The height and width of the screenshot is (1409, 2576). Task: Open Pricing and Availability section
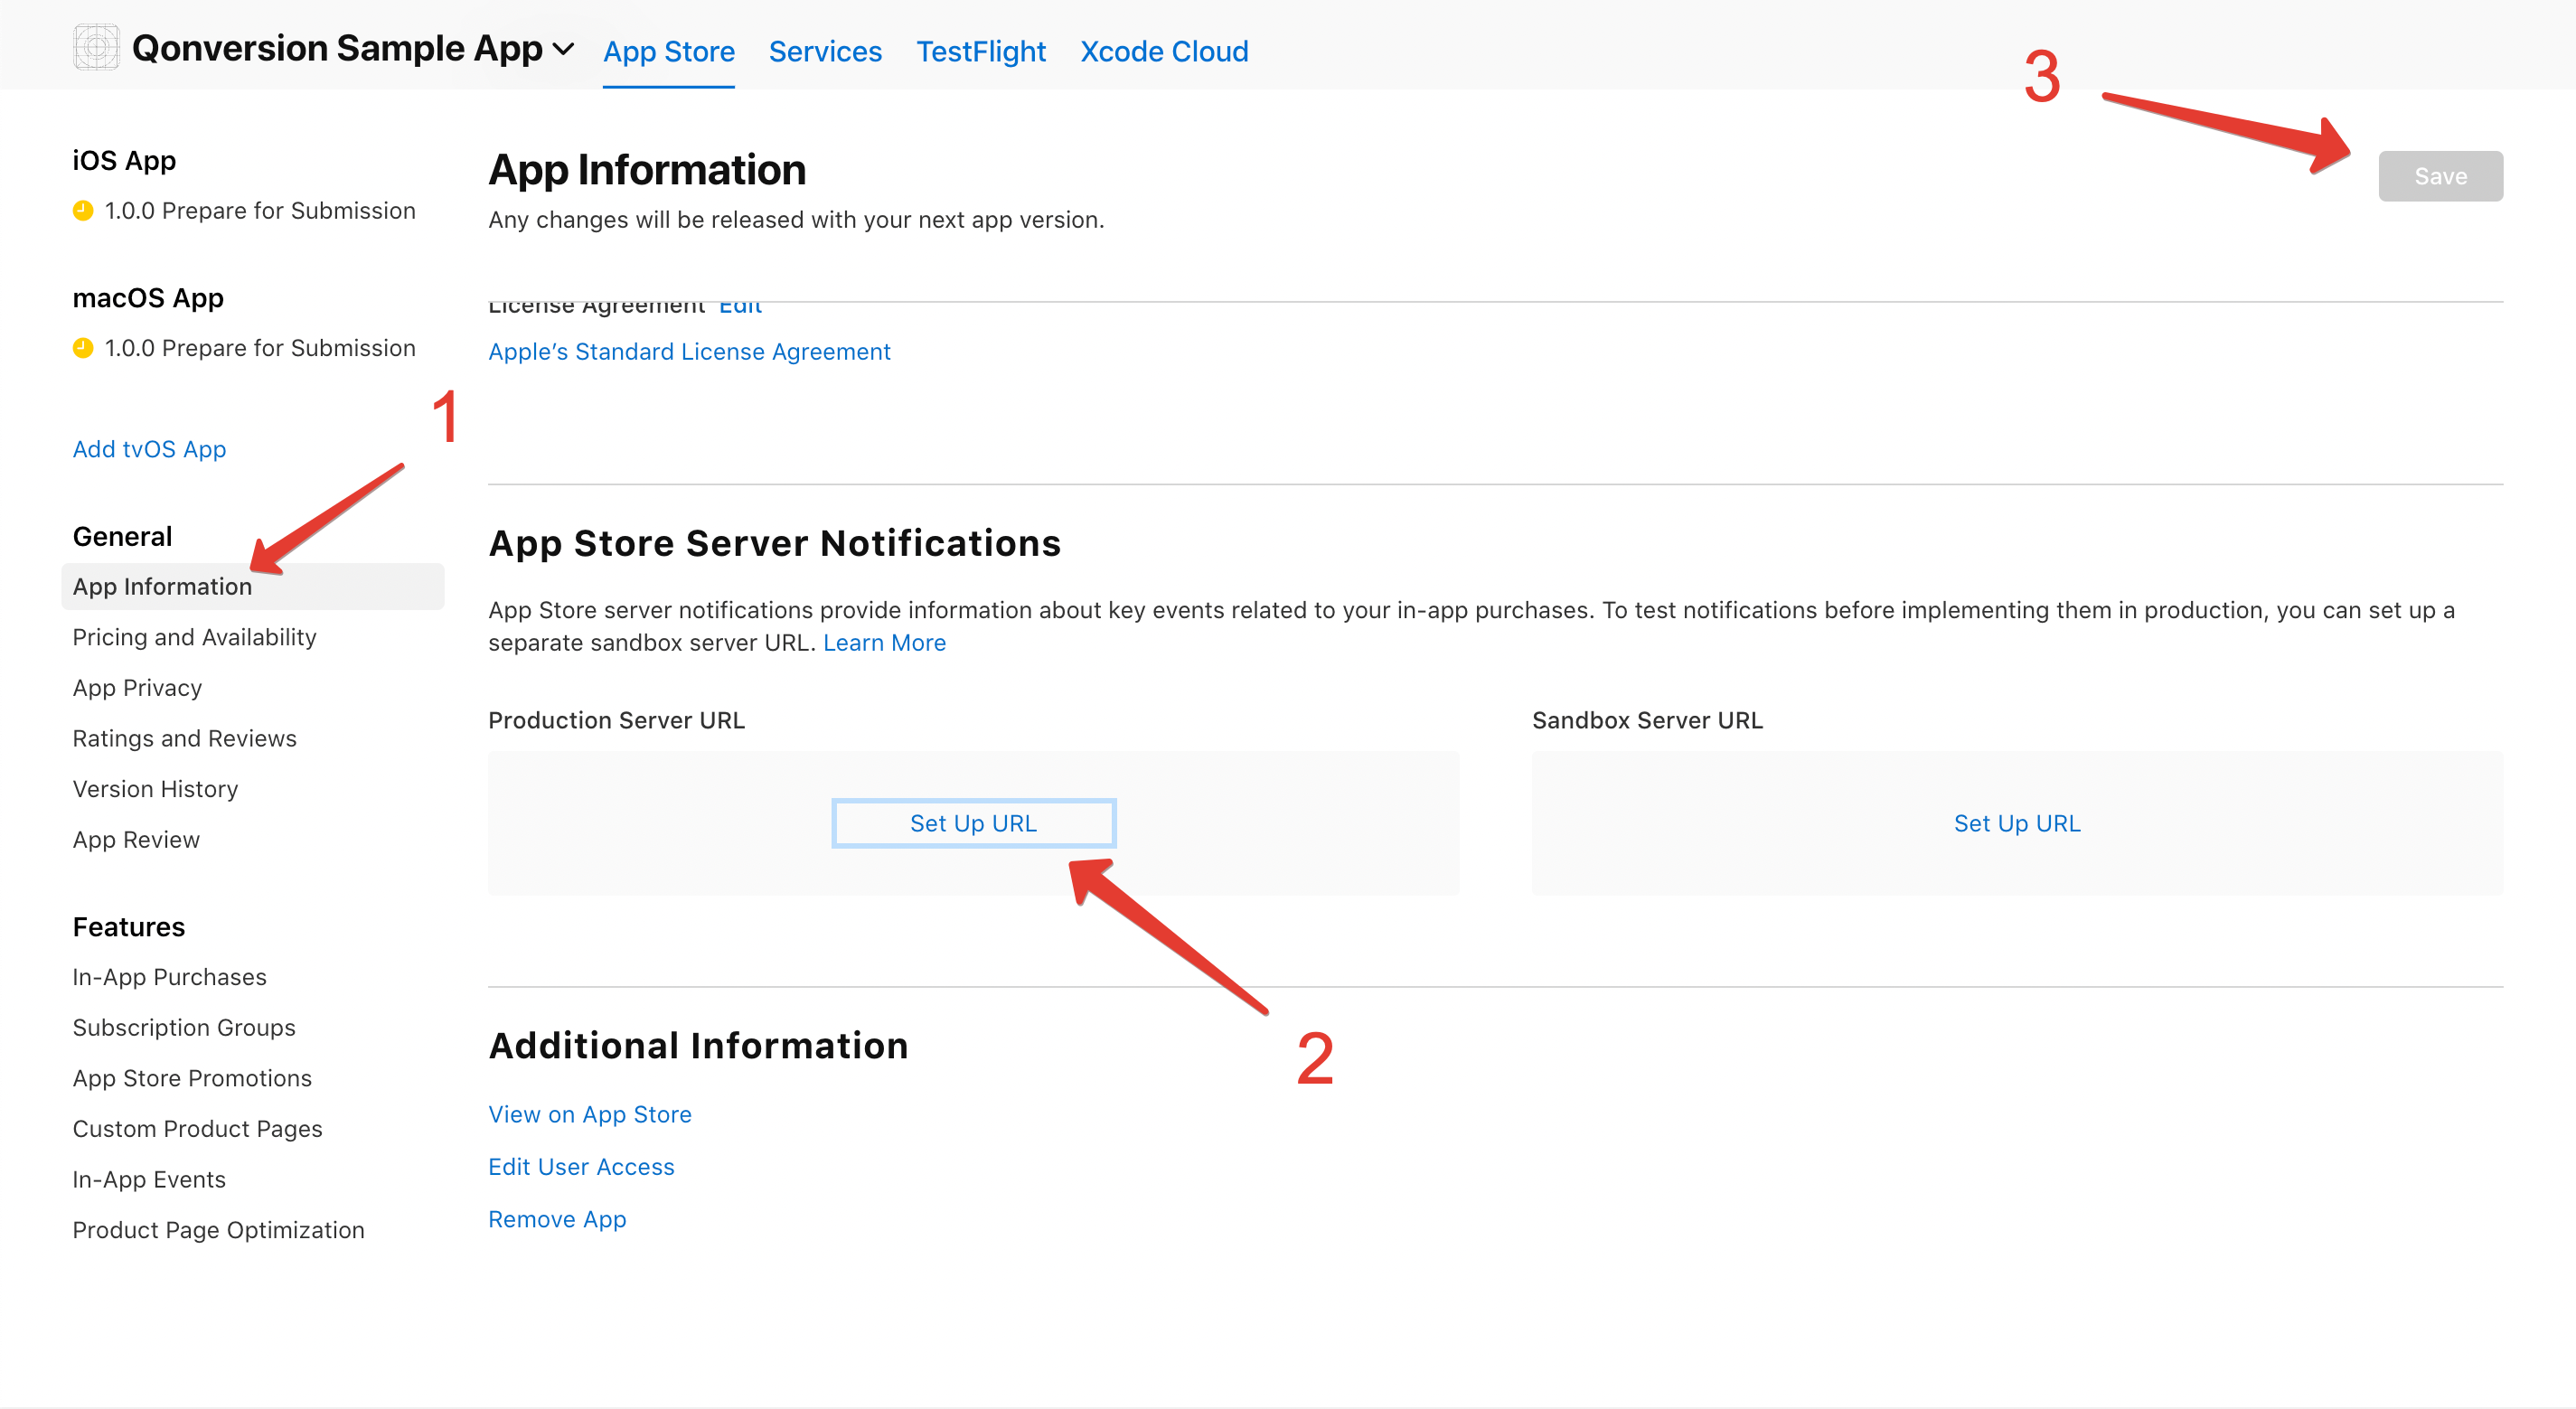194,637
